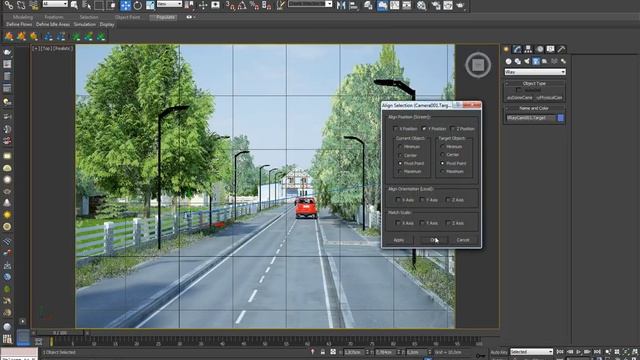This screenshot has height=360, width=640.
Task: Toggle the Percent Snap icon
Action: coord(254,5)
